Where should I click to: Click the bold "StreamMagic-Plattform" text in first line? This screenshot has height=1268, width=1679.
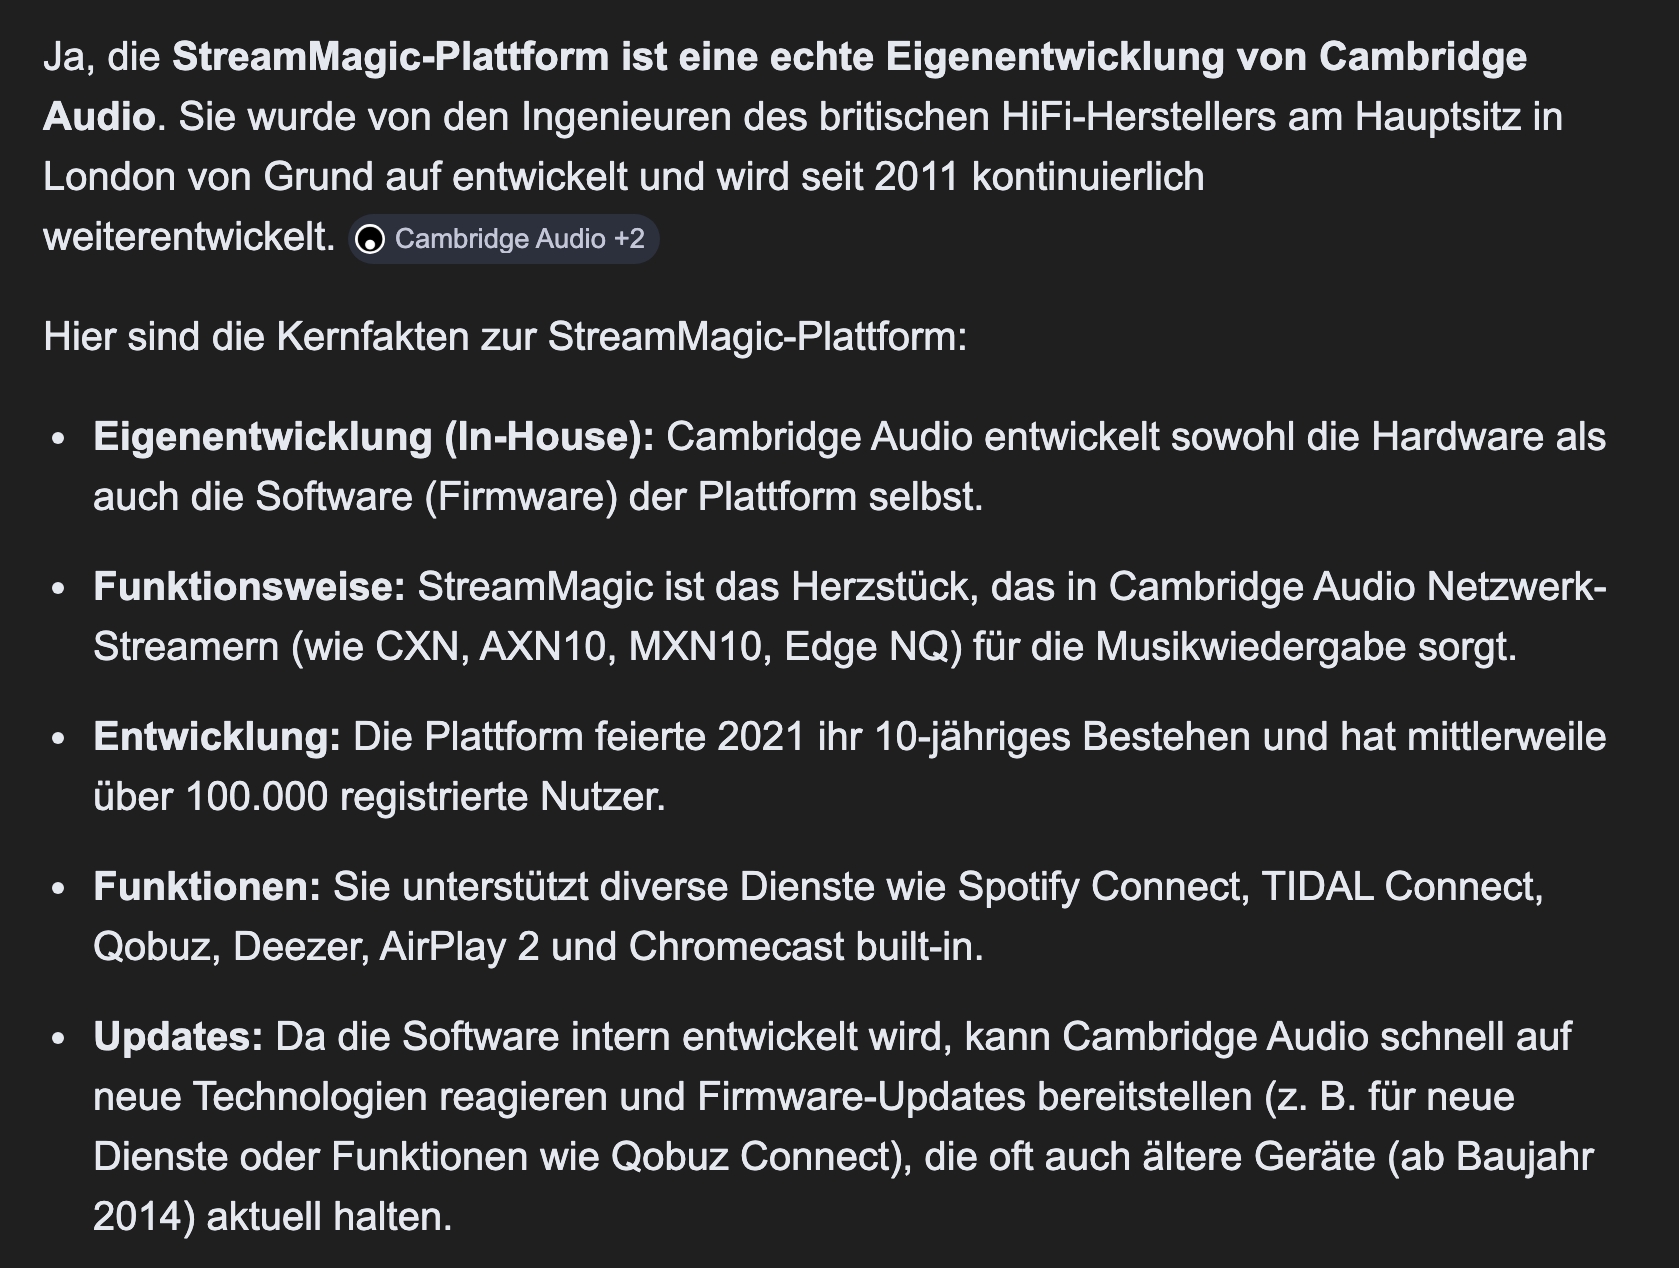(390, 57)
